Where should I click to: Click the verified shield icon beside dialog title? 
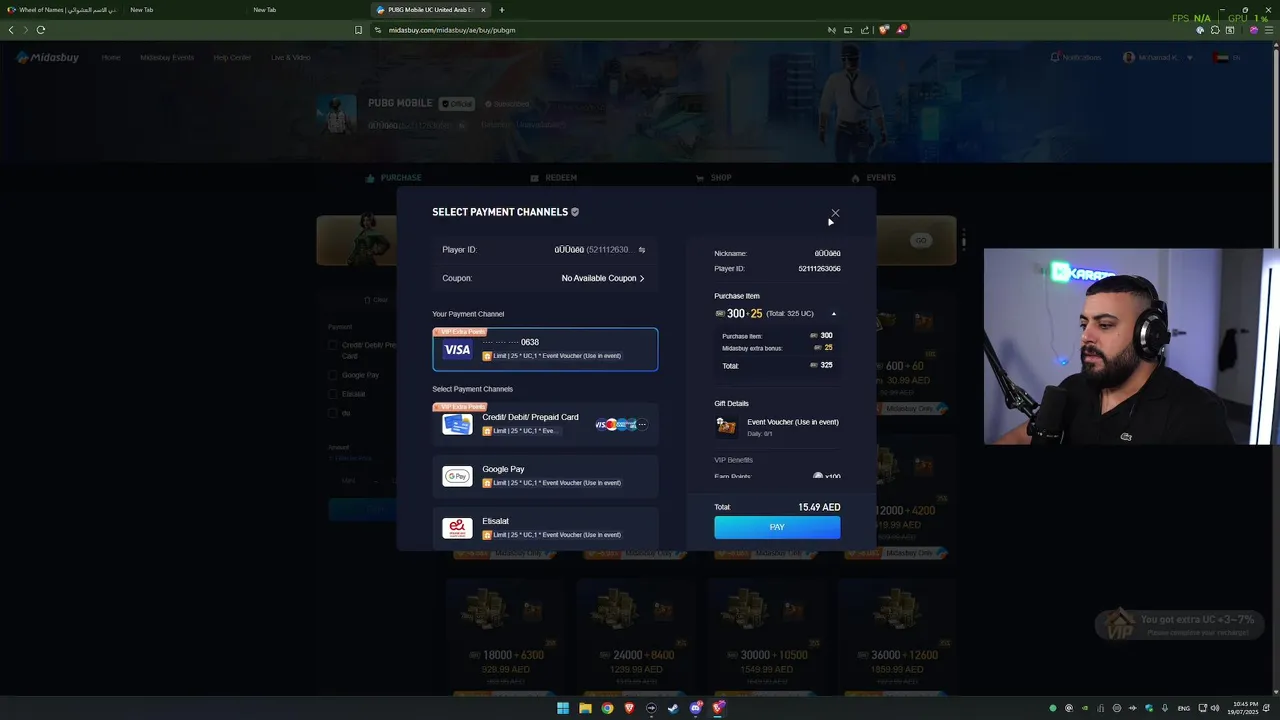tap(575, 212)
